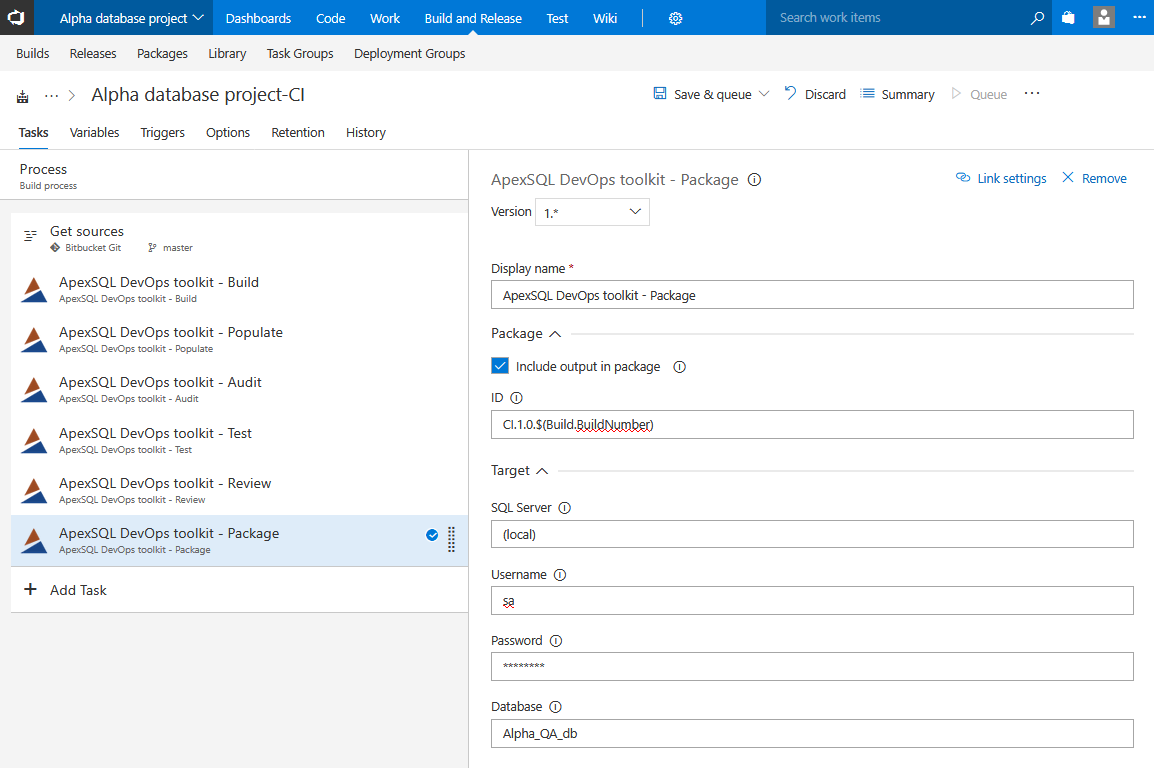Show info tooltip for Database
Image resolution: width=1154 pixels, height=768 pixels.
tap(556, 707)
